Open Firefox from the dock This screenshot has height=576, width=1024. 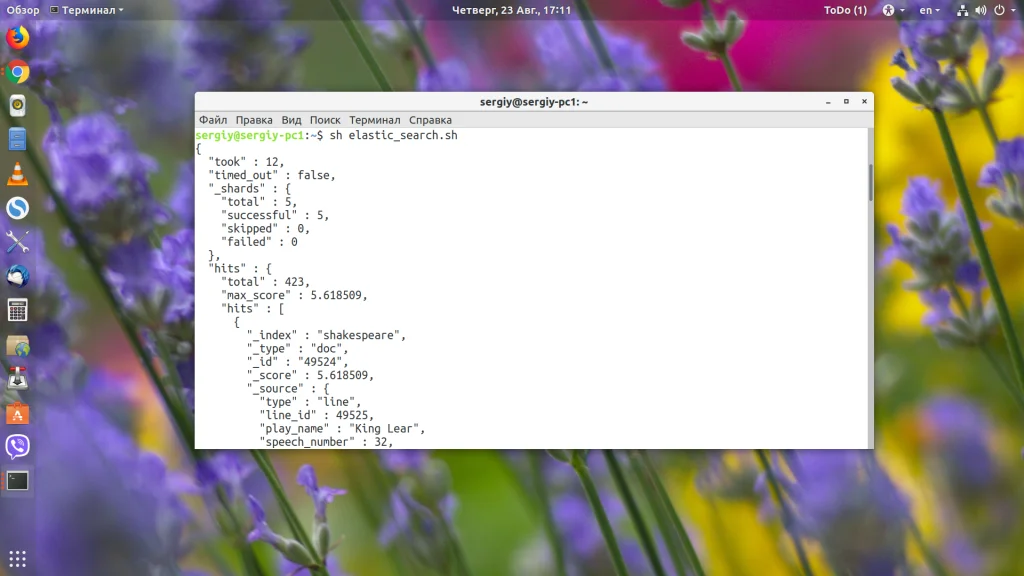pyautogui.click(x=18, y=37)
